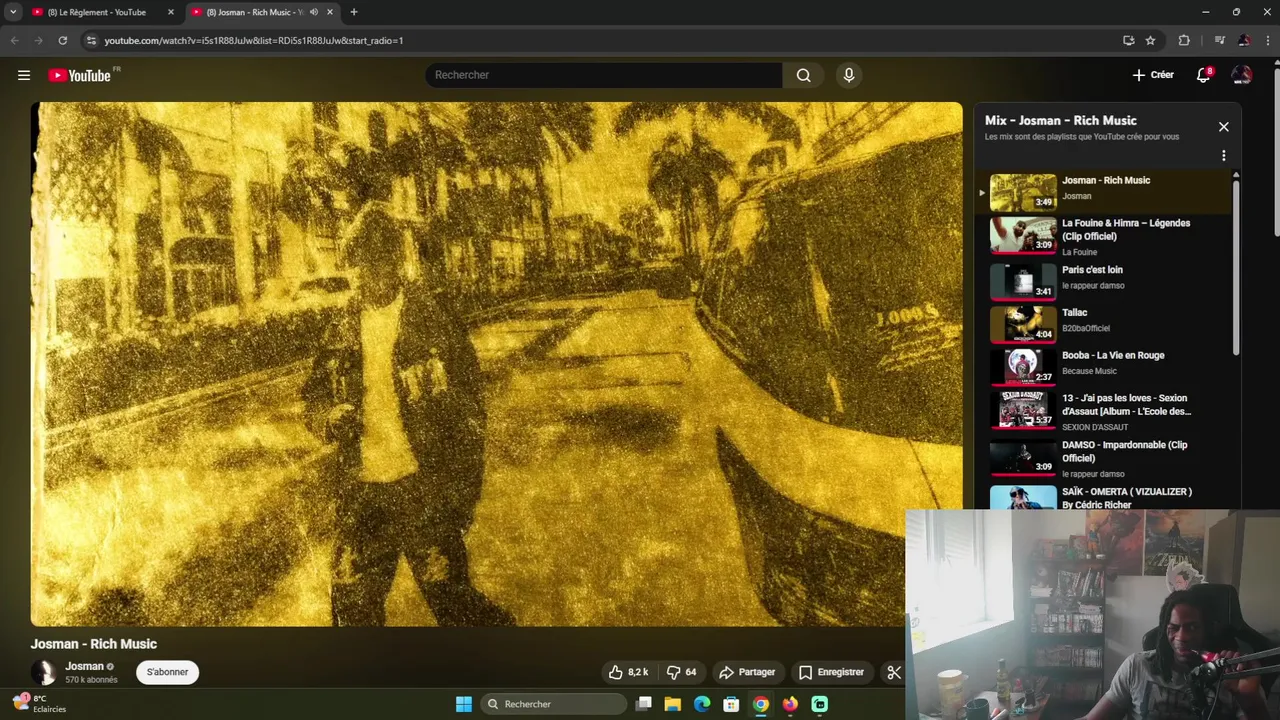Launch Microsoft Edge from taskbar

(x=702, y=704)
